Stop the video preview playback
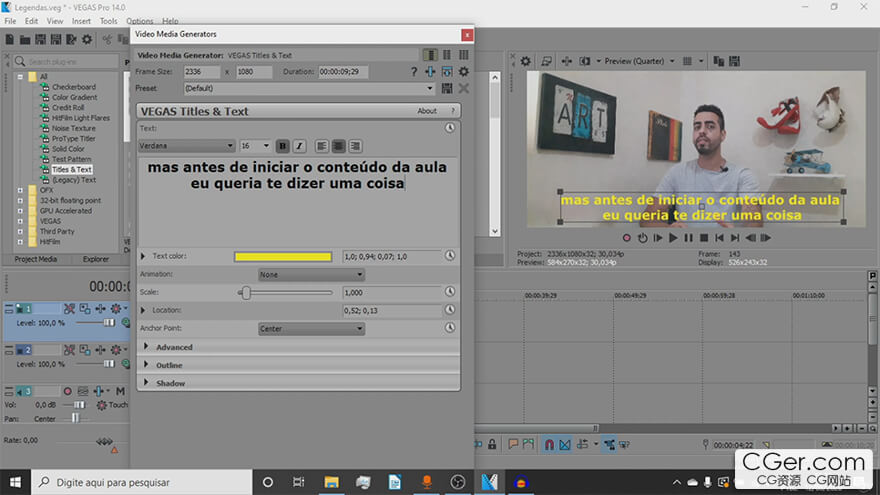Screen dimensions: 880x495 pos(704,238)
